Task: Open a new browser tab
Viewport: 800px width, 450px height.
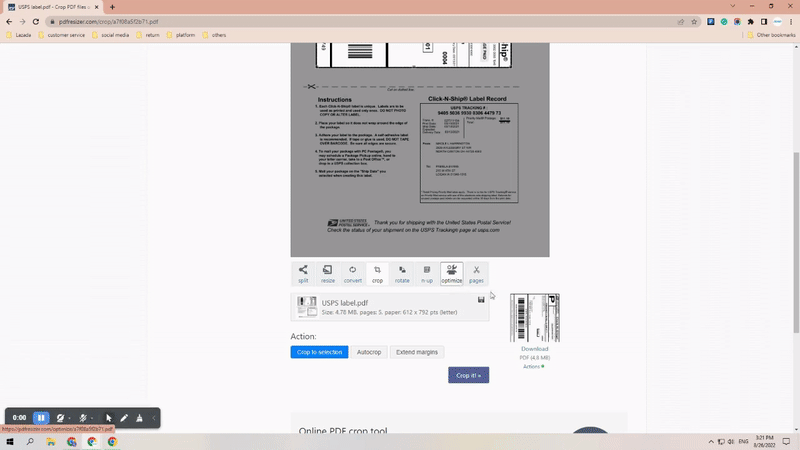Action: pyautogui.click(x=112, y=7)
